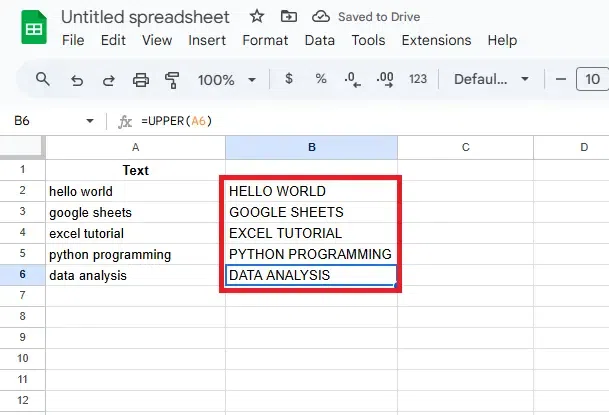Screen dimensions: 609x415
Task: Click the Google Sheets home logo
Action: pyautogui.click(x=32, y=29)
